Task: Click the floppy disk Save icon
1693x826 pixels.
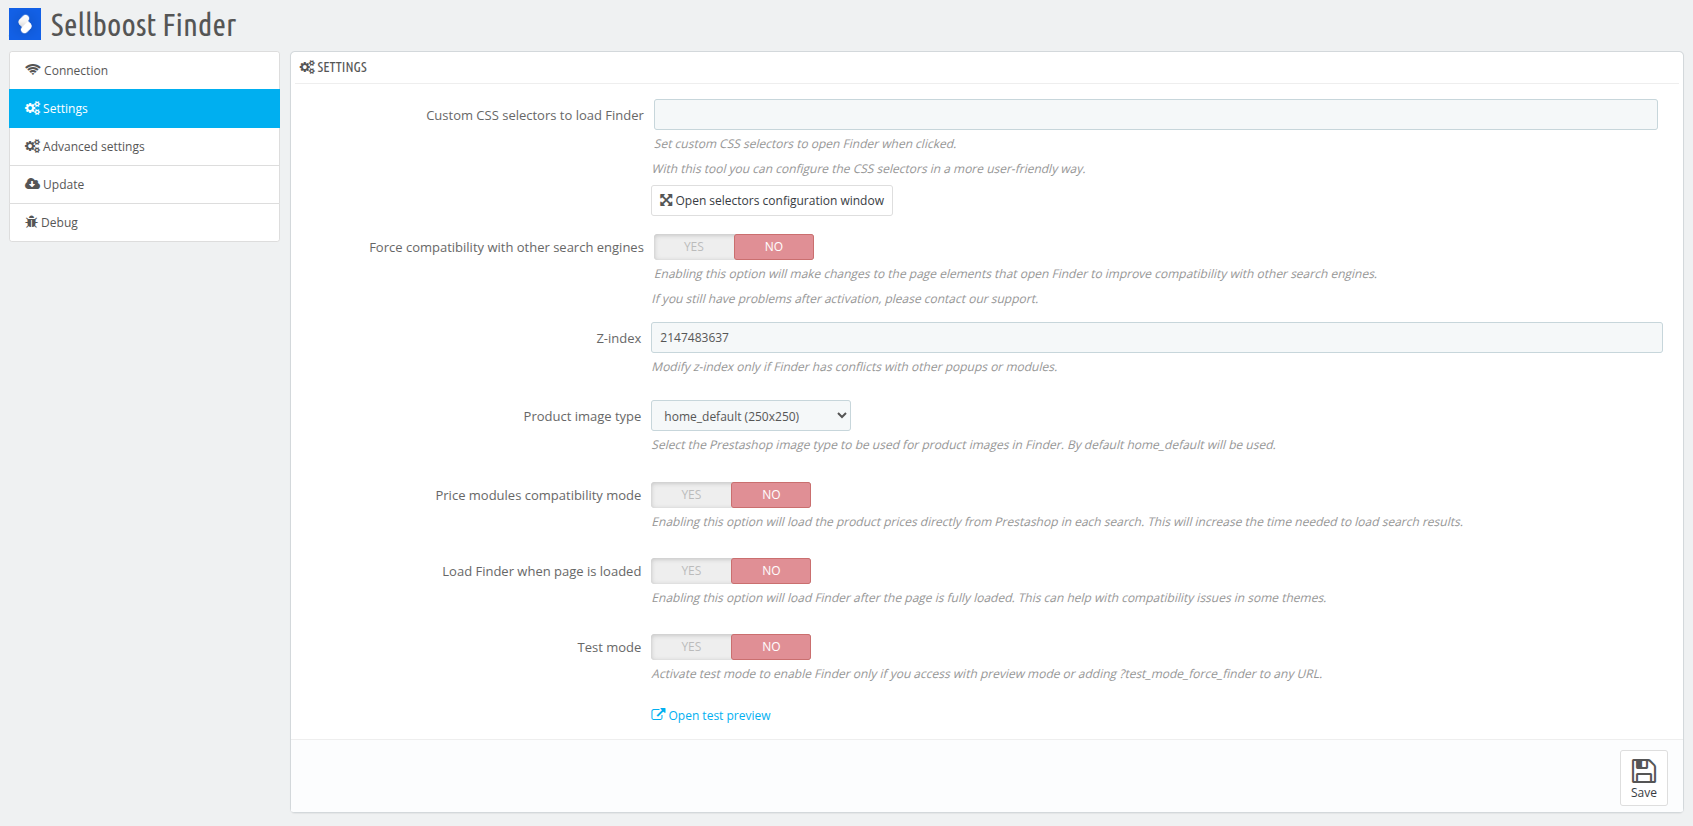Action: coord(1644,770)
